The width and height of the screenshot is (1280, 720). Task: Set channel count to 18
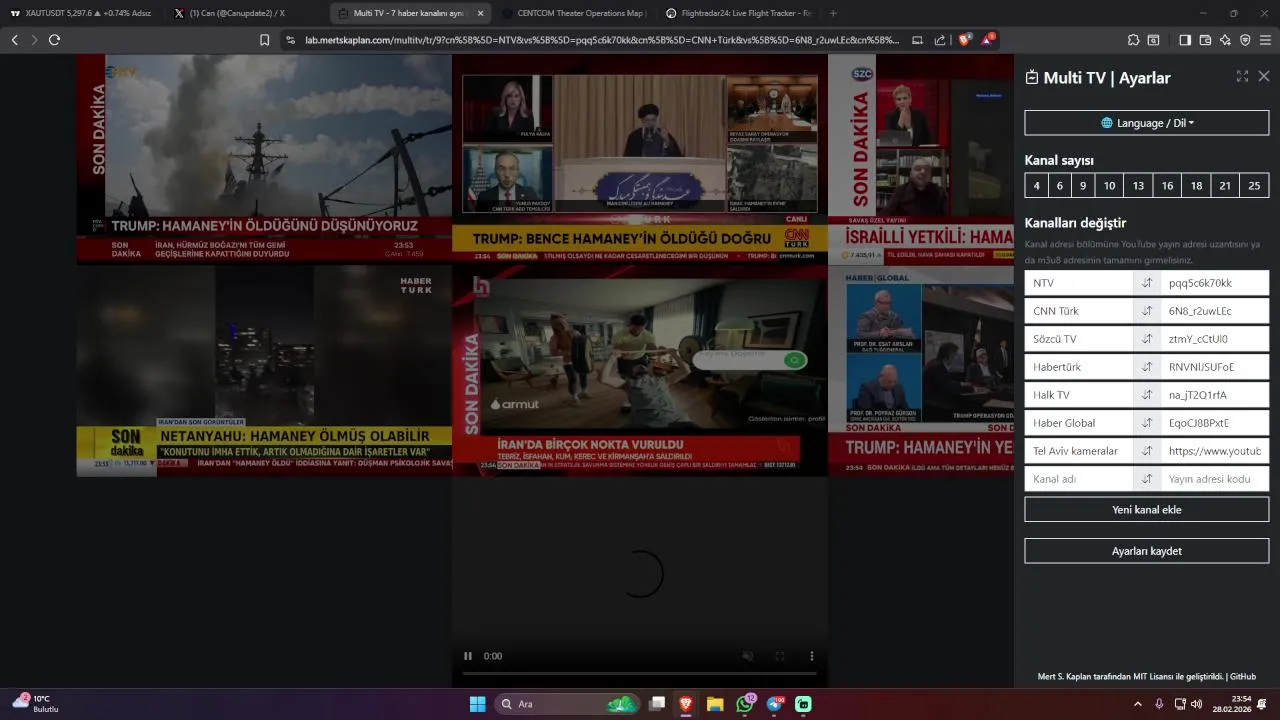1196,186
